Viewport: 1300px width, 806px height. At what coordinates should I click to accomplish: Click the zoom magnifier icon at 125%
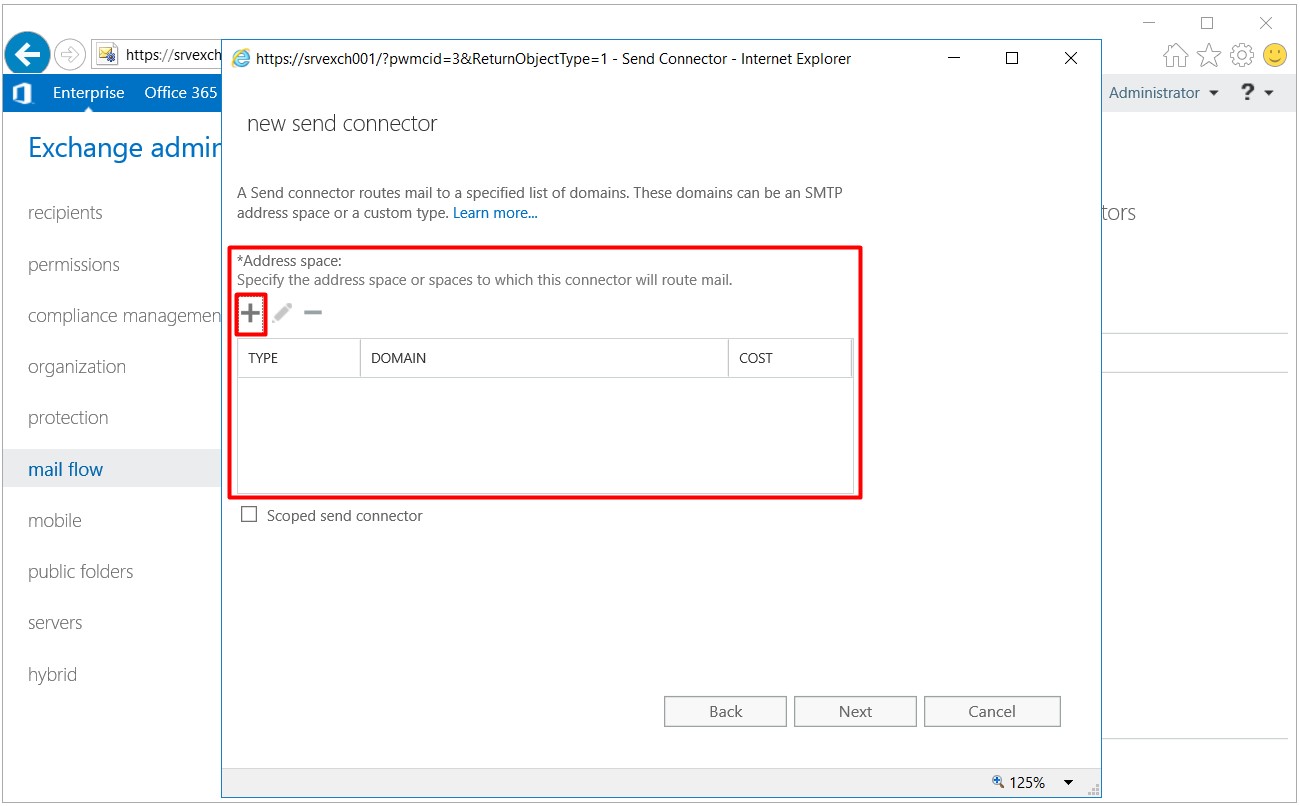(x=997, y=782)
